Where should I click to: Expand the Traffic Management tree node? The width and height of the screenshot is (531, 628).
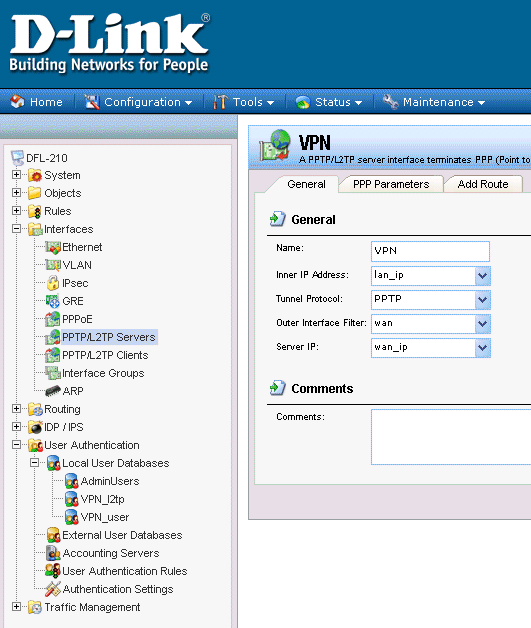point(16,607)
